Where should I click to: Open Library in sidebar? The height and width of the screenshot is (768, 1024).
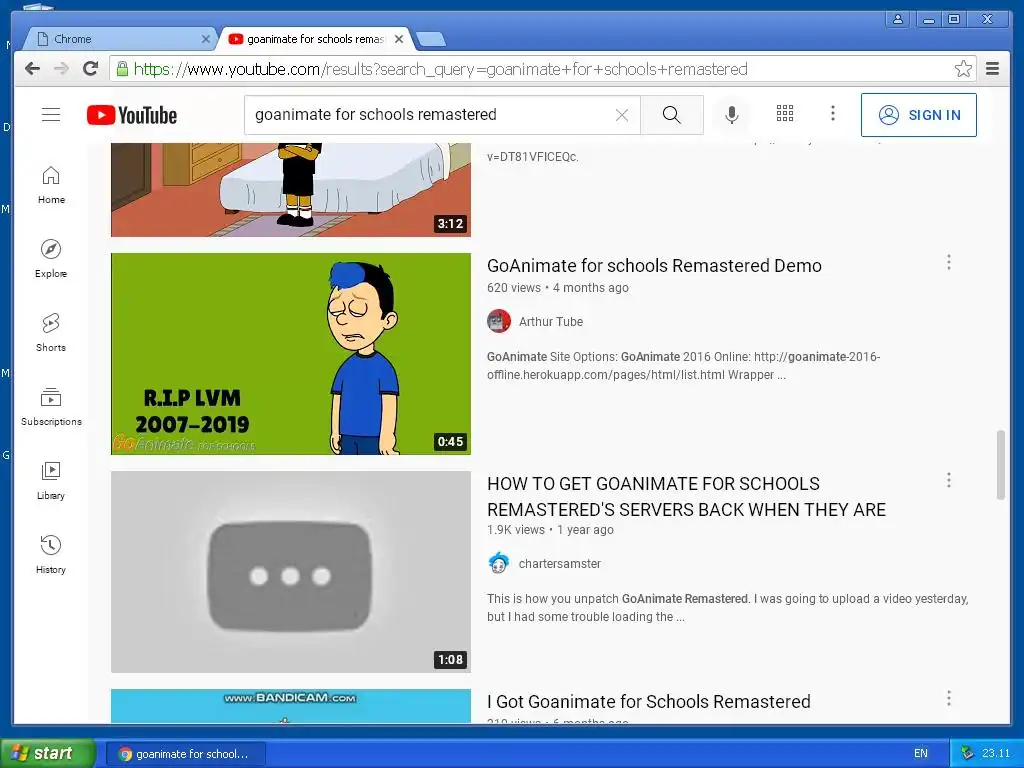51,481
